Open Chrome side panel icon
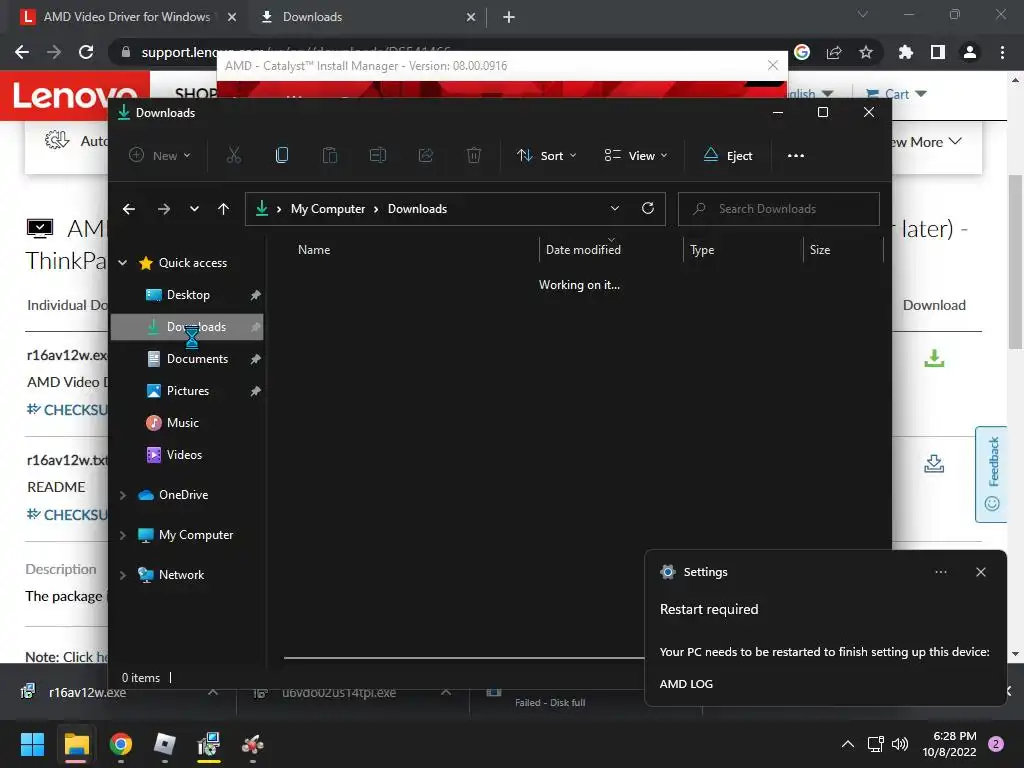Screen dimensions: 1024x768 click(x=938, y=52)
